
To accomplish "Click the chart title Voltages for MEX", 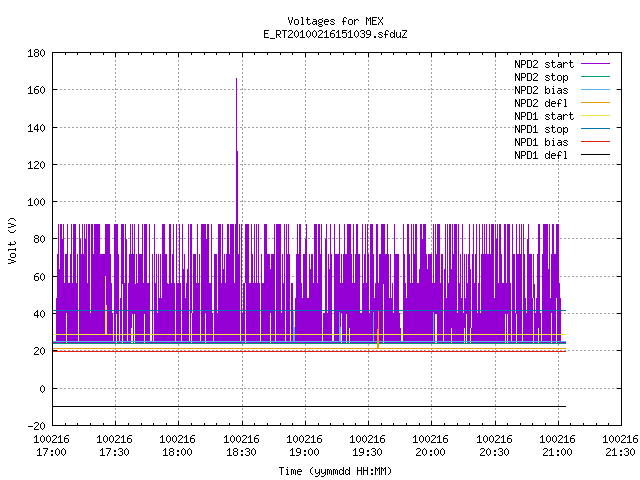I will pyautogui.click(x=335, y=21).
